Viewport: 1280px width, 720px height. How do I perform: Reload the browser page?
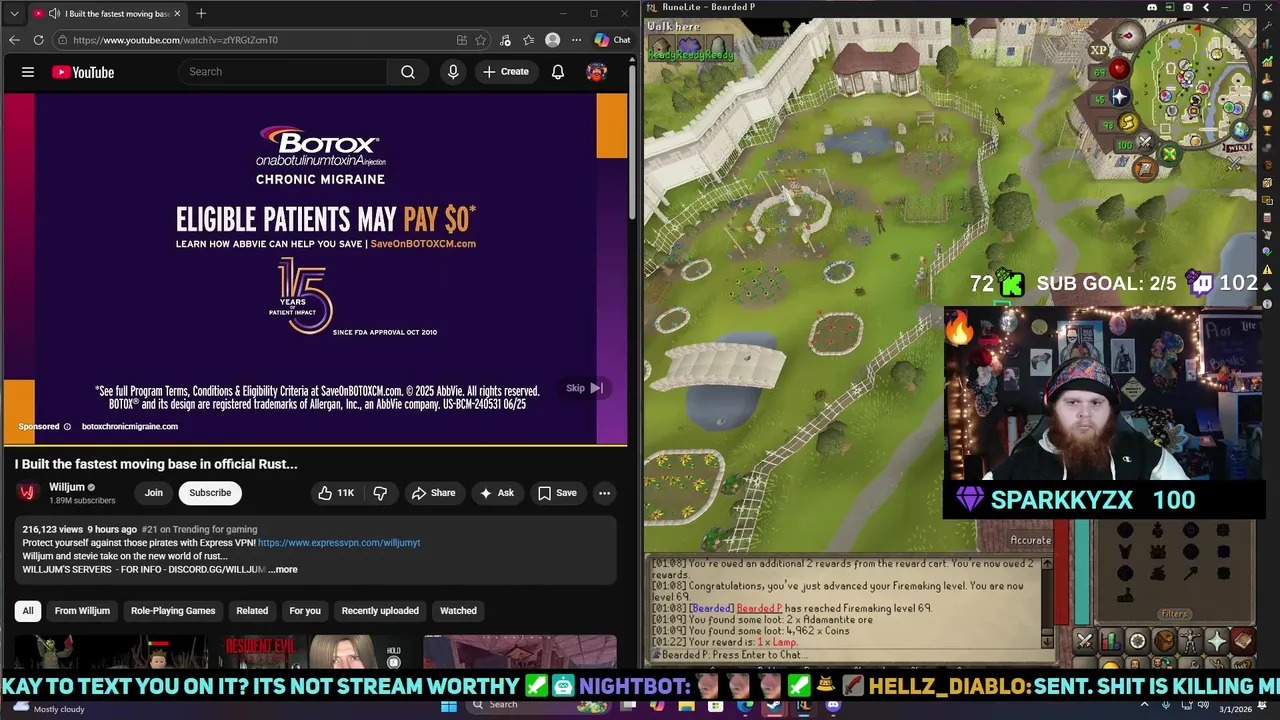[38, 40]
